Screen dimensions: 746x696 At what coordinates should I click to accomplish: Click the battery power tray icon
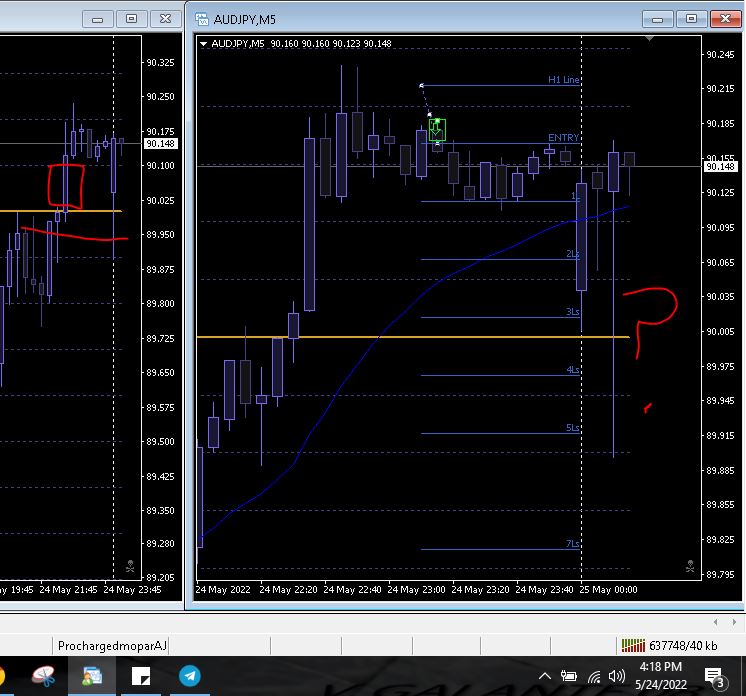[x=569, y=676]
